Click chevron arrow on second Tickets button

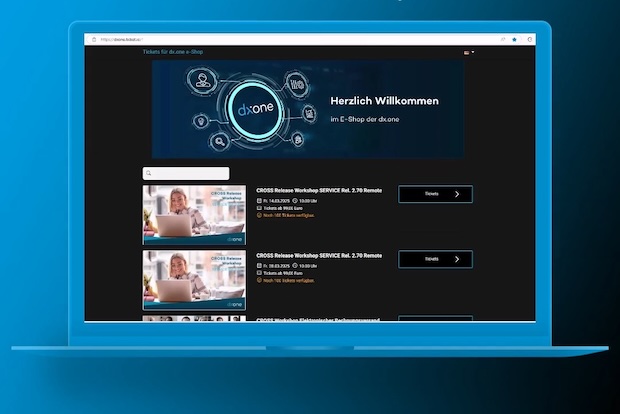tap(457, 259)
